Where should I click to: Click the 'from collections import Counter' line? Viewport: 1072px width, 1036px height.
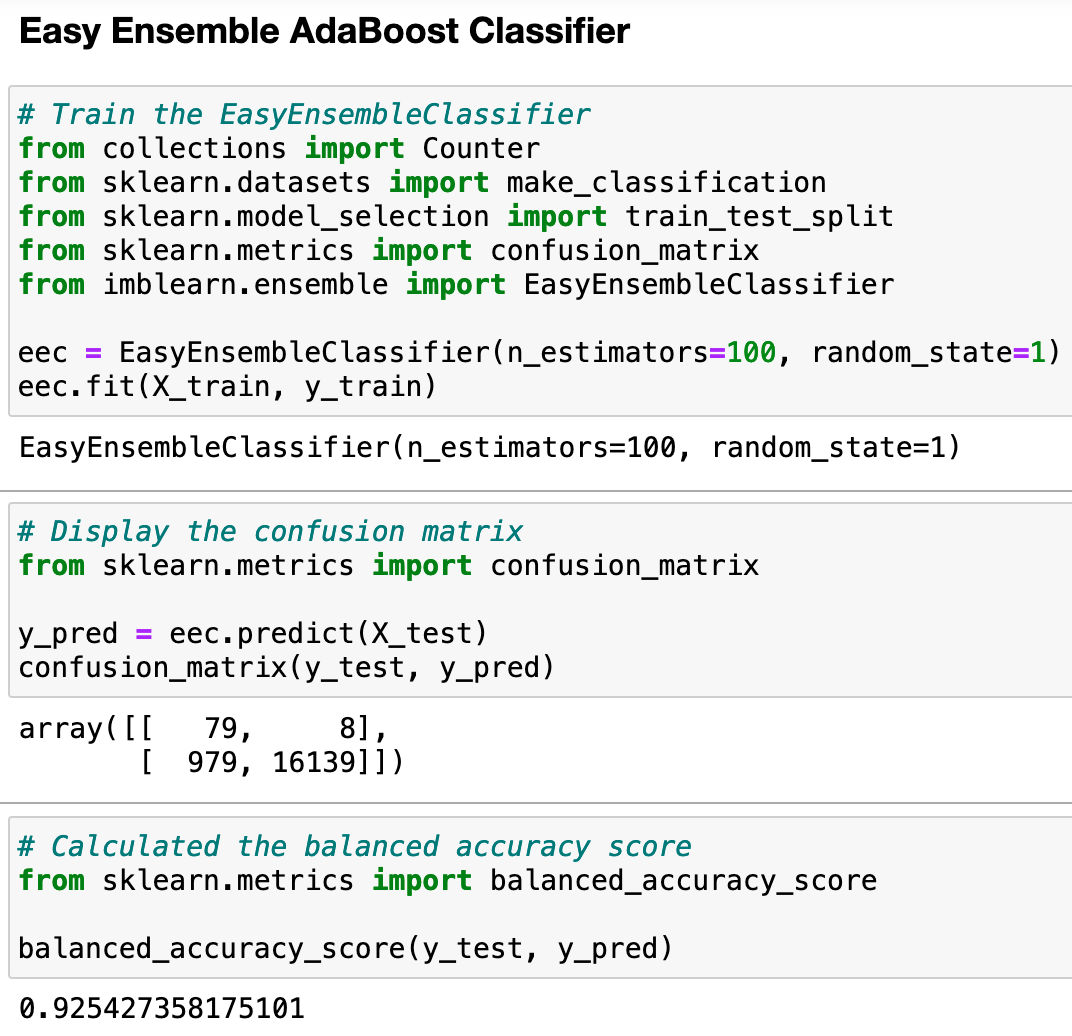[279, 148]
